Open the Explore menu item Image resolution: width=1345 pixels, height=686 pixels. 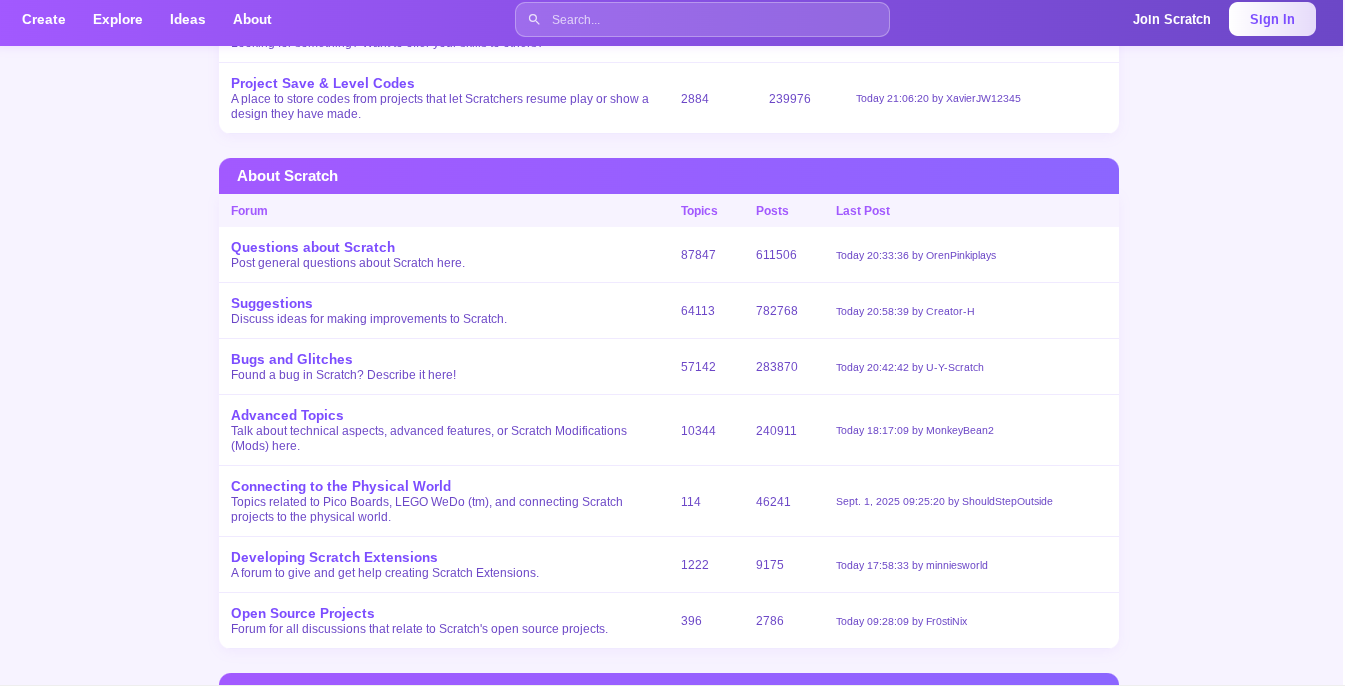coord(118,19)
